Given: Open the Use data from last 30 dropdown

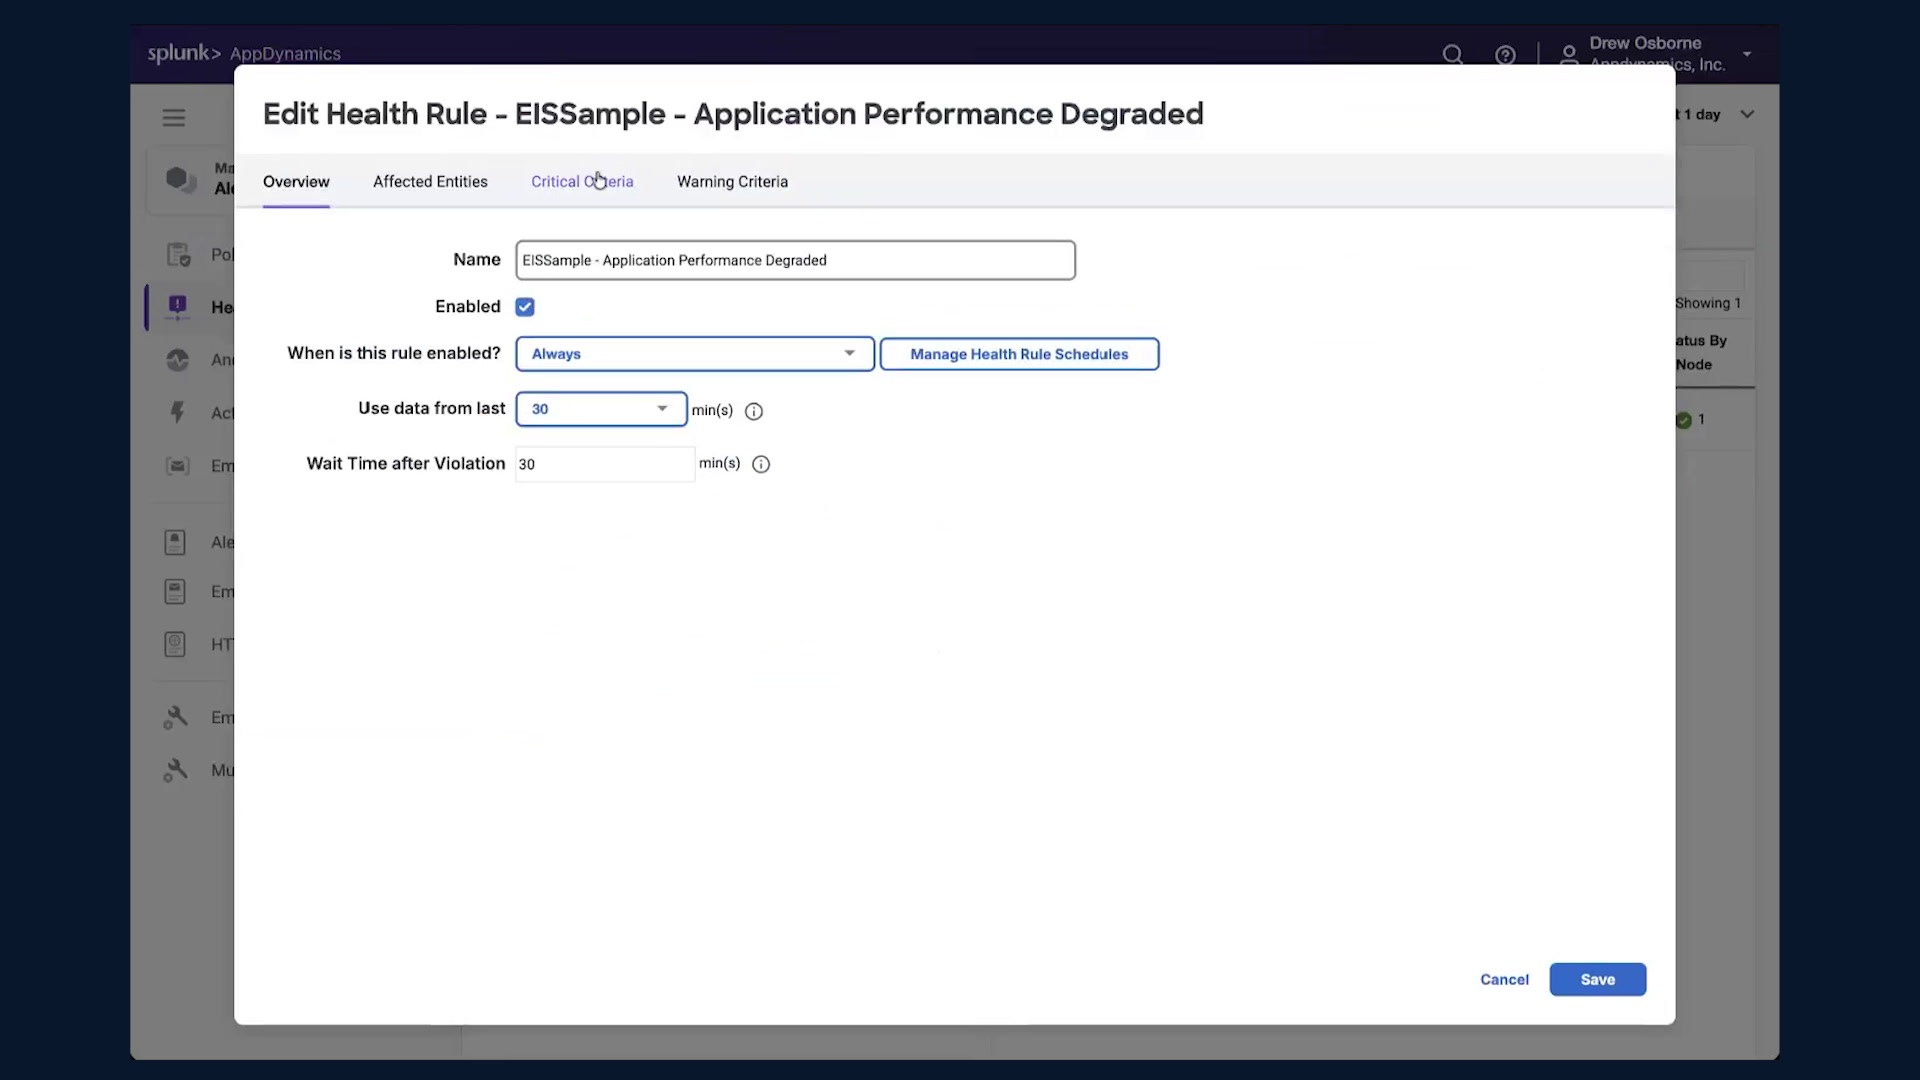Looking at the screenshot, I should click(601, 409).
